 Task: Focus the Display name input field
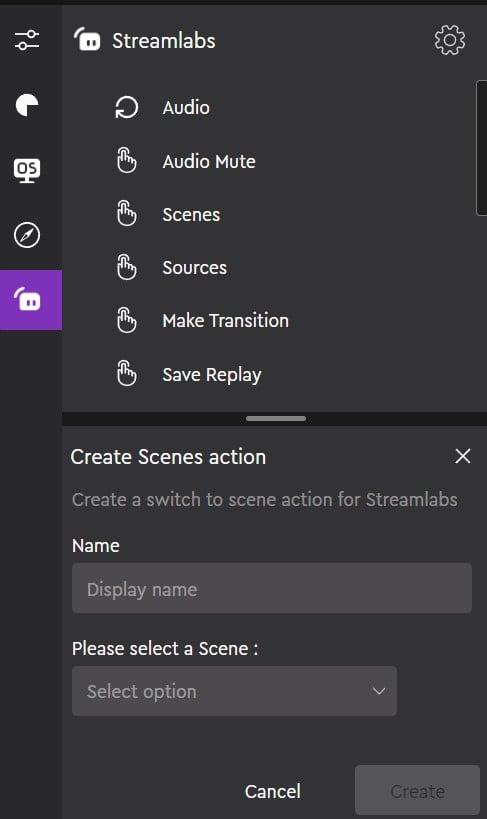(272, 588)
